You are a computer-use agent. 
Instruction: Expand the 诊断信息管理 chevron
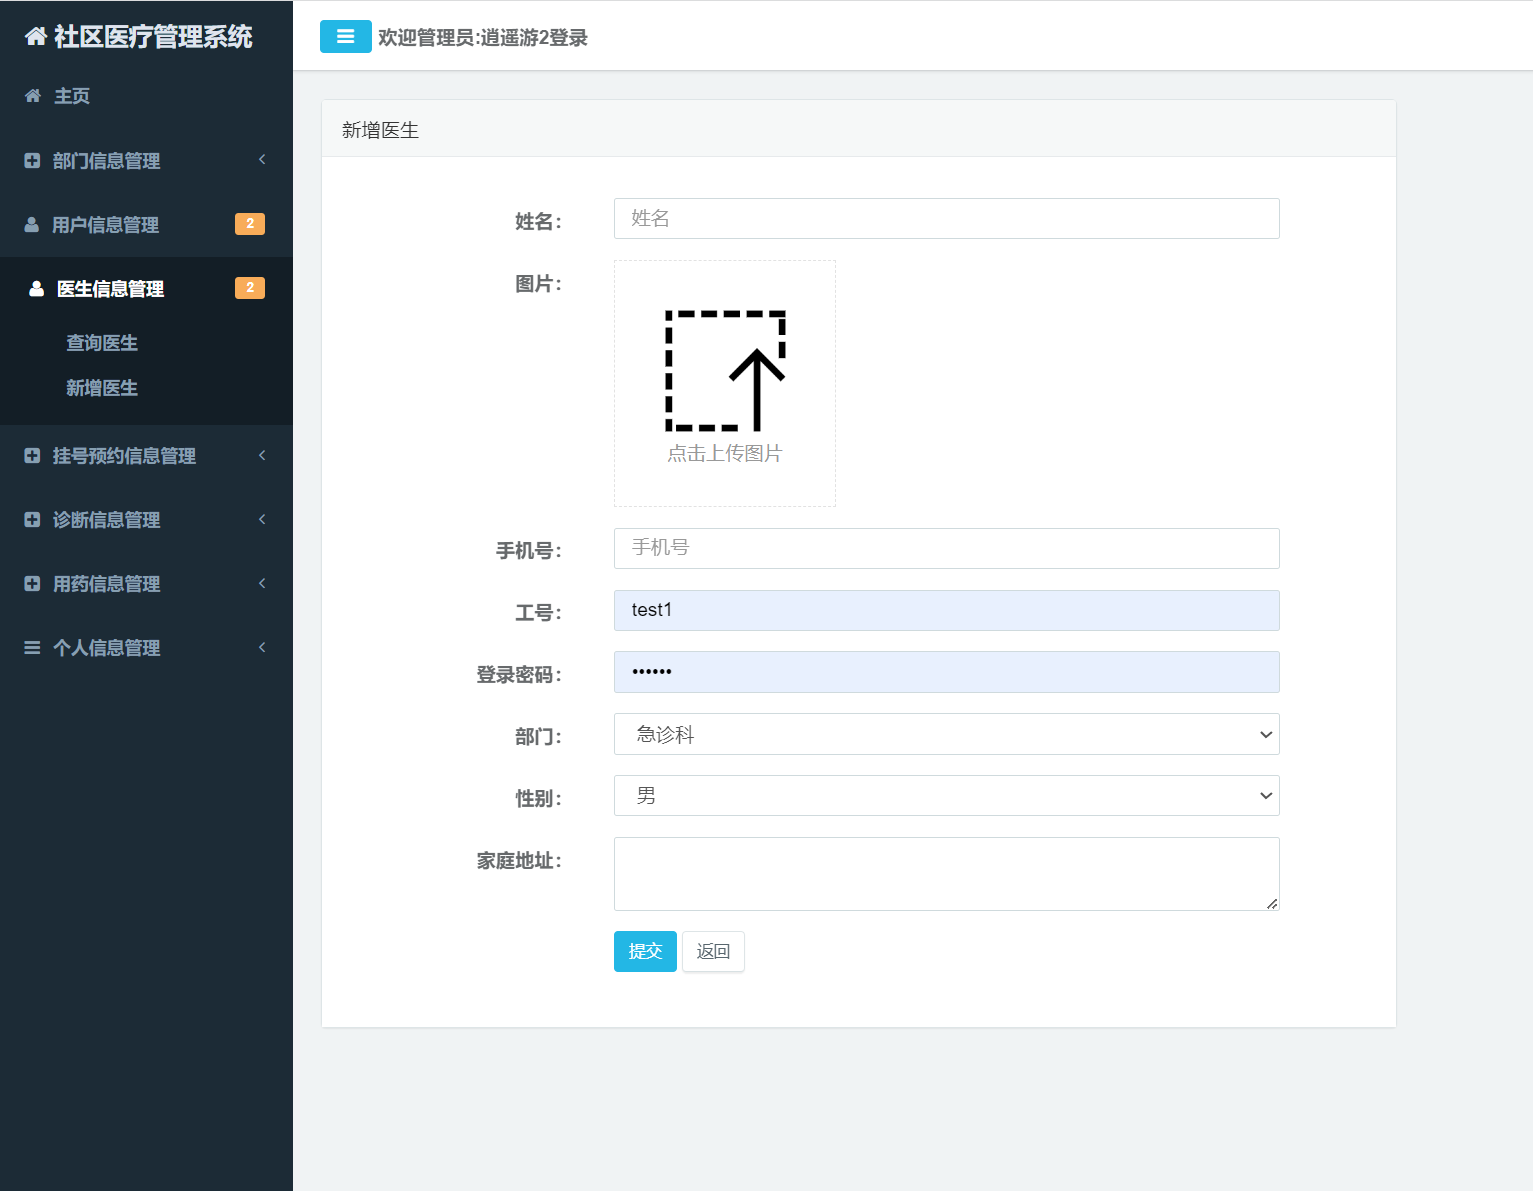point(262,519)
